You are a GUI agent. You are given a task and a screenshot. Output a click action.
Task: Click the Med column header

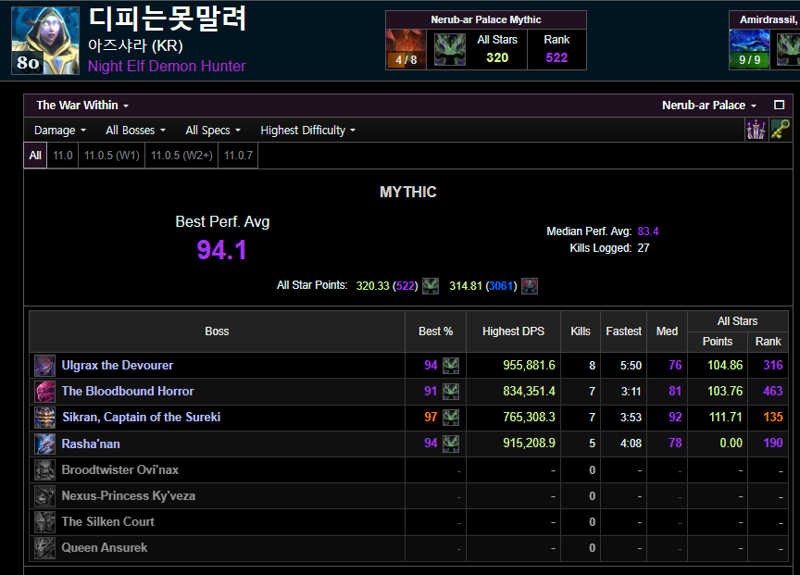(x=667, y=331)
